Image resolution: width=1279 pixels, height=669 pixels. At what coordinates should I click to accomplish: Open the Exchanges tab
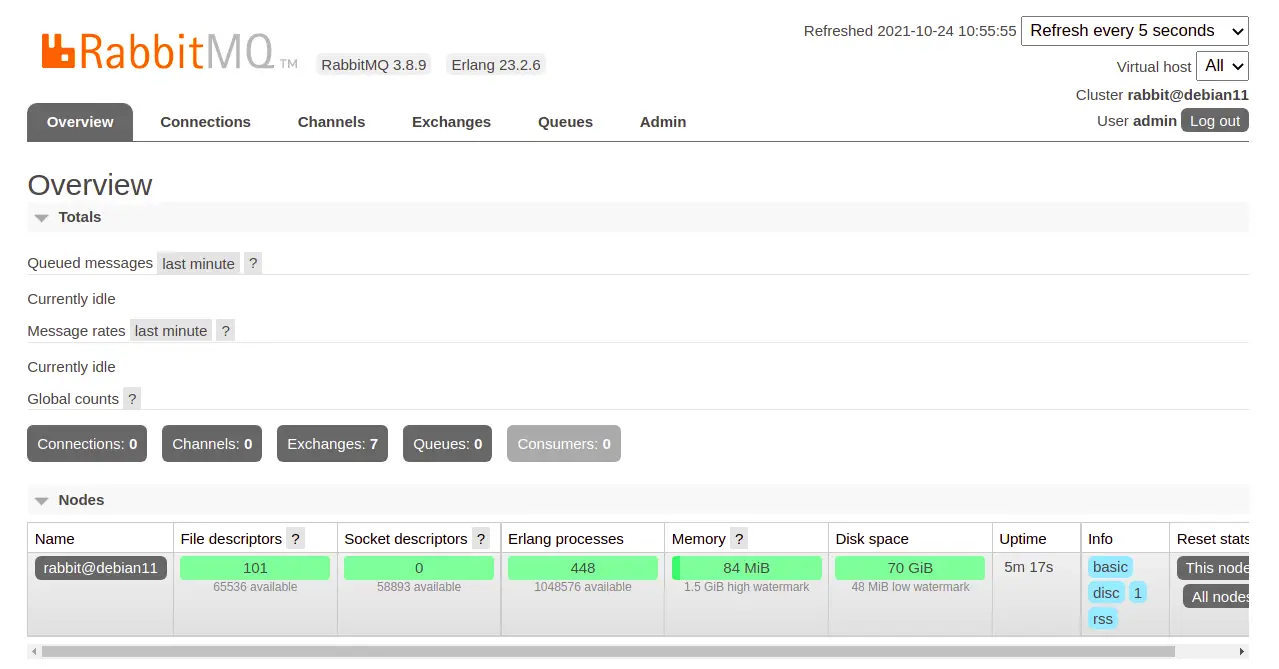pos(451,122)
